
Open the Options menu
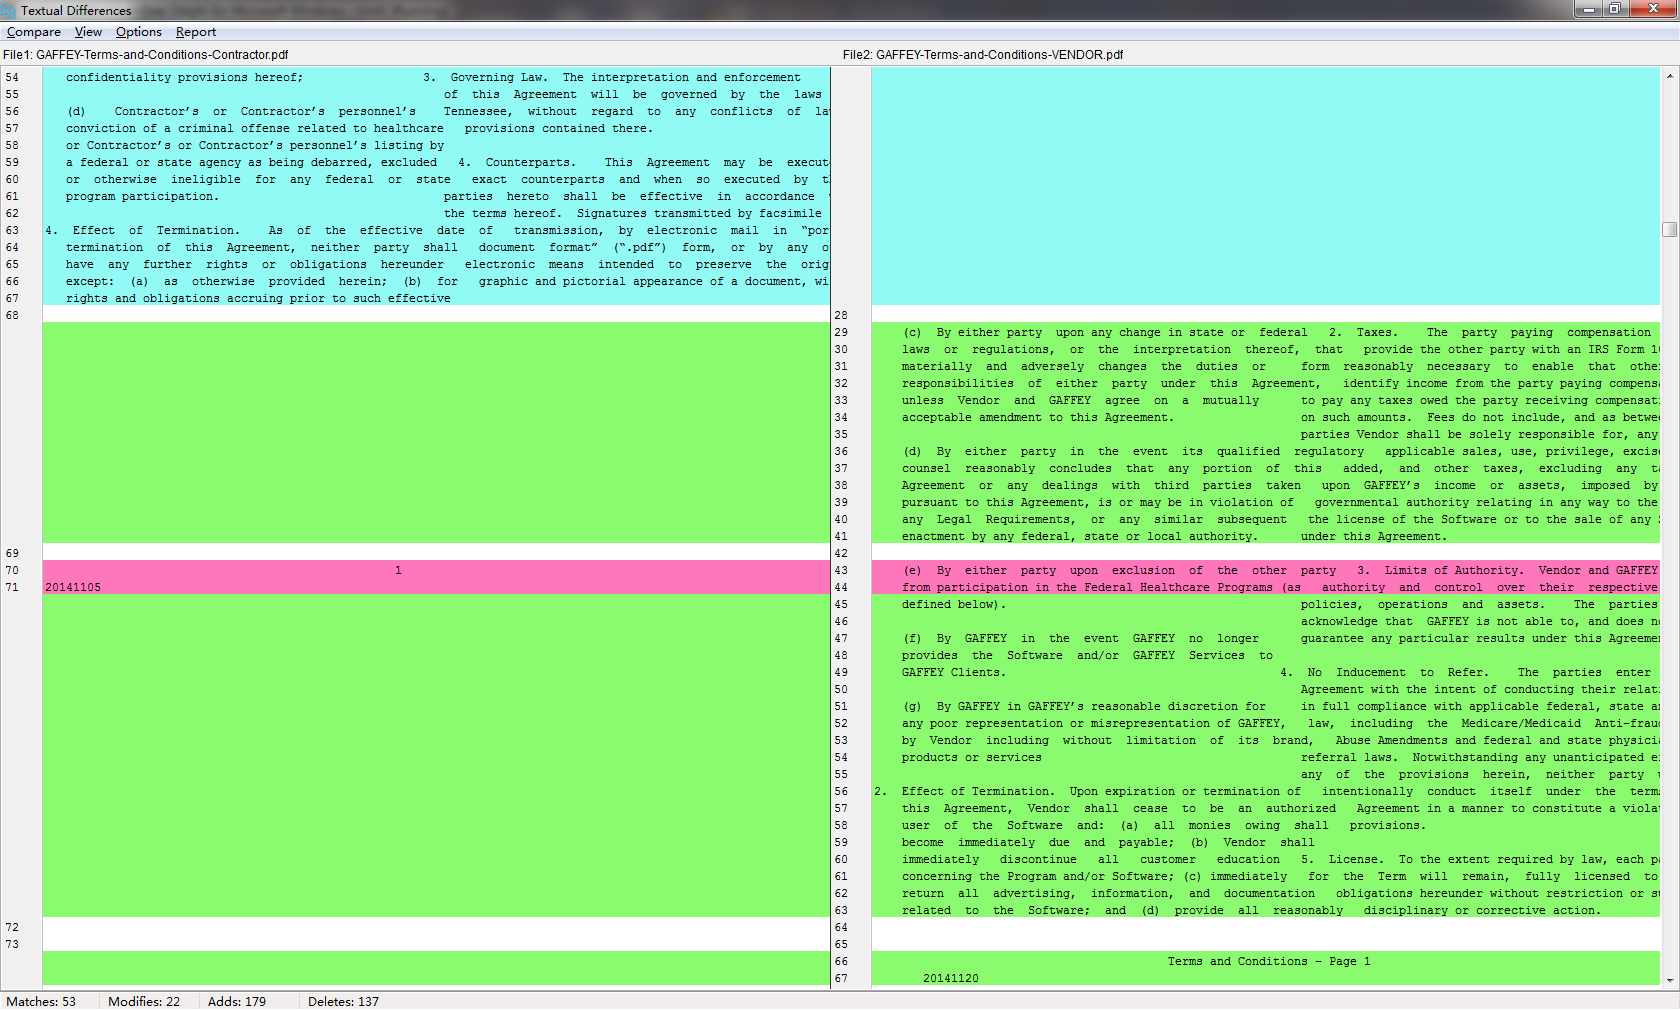pyautogui.click(x=139, y=32)
